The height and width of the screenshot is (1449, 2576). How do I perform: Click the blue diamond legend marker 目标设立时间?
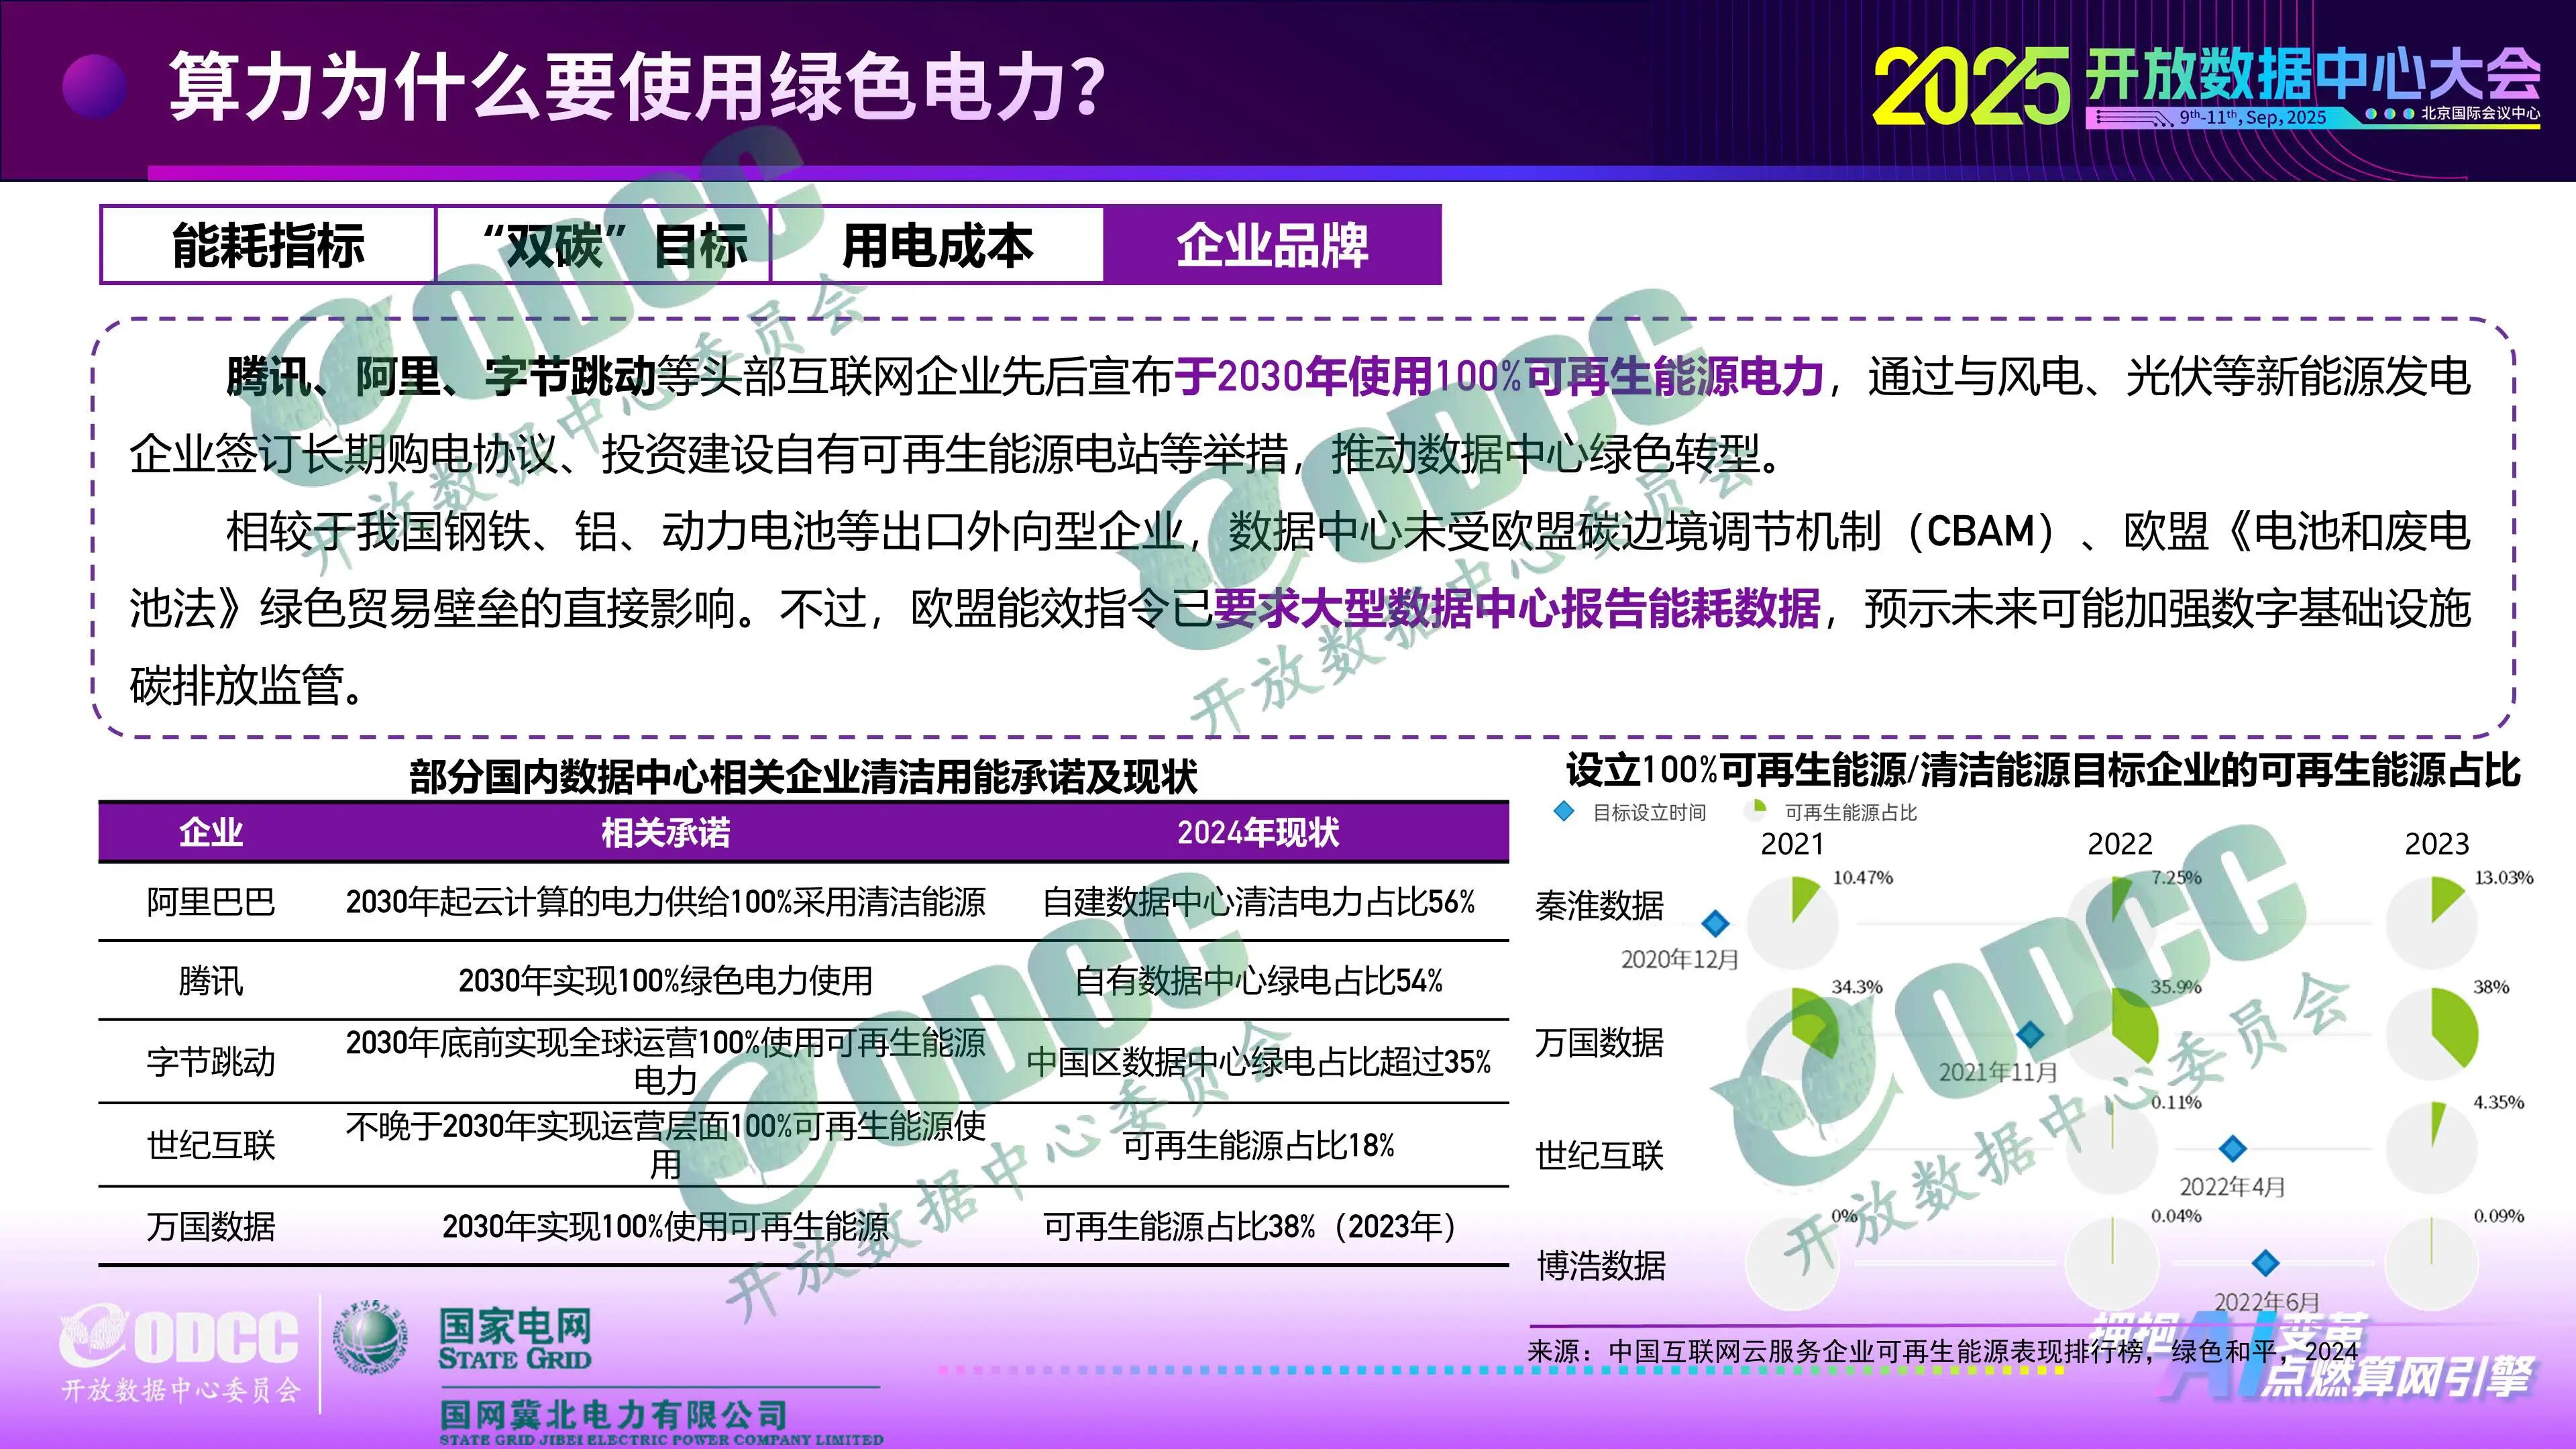pyautogui.click(x=1564, y=812)
